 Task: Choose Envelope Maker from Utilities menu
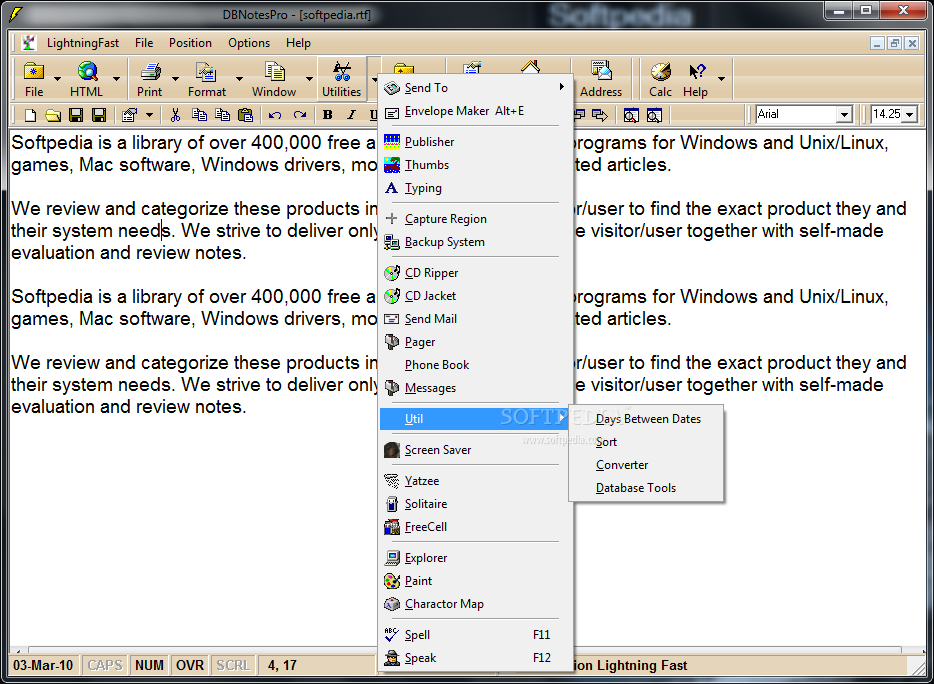tap(476, 111)
